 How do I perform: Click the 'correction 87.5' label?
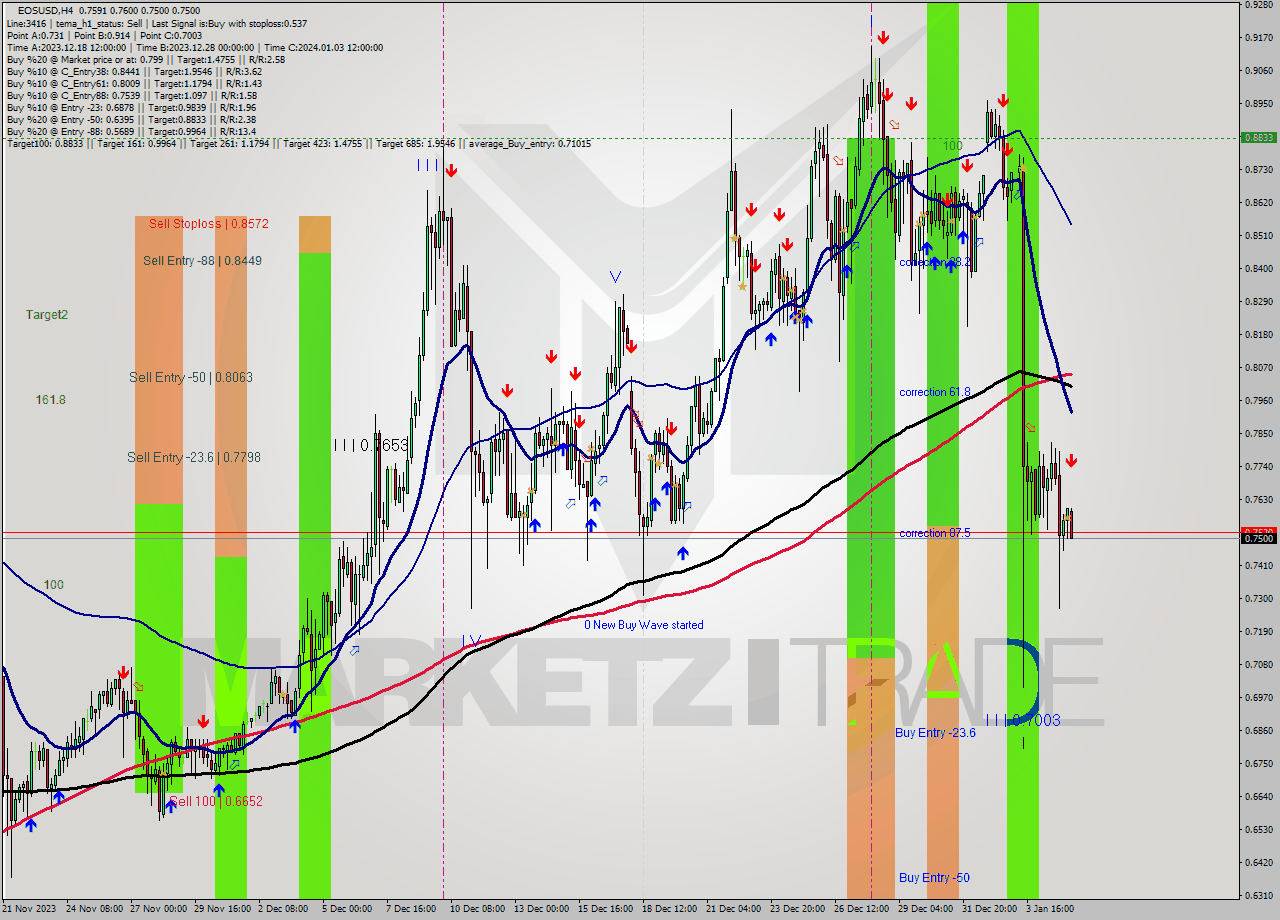pyautogui.click(x=935, y=533)
